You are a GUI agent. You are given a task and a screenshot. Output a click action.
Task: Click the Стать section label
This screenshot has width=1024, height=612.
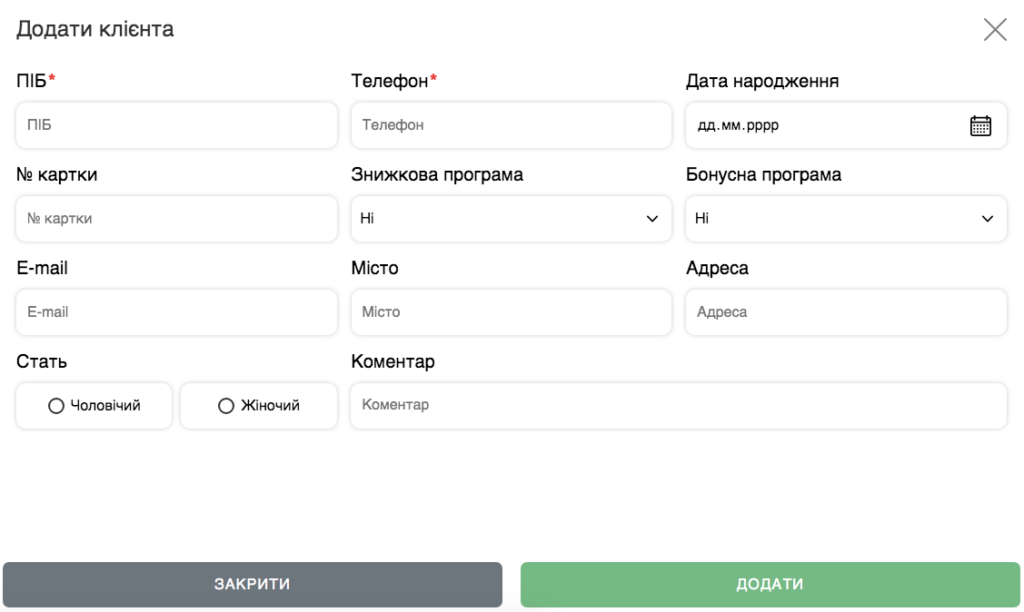42,362
